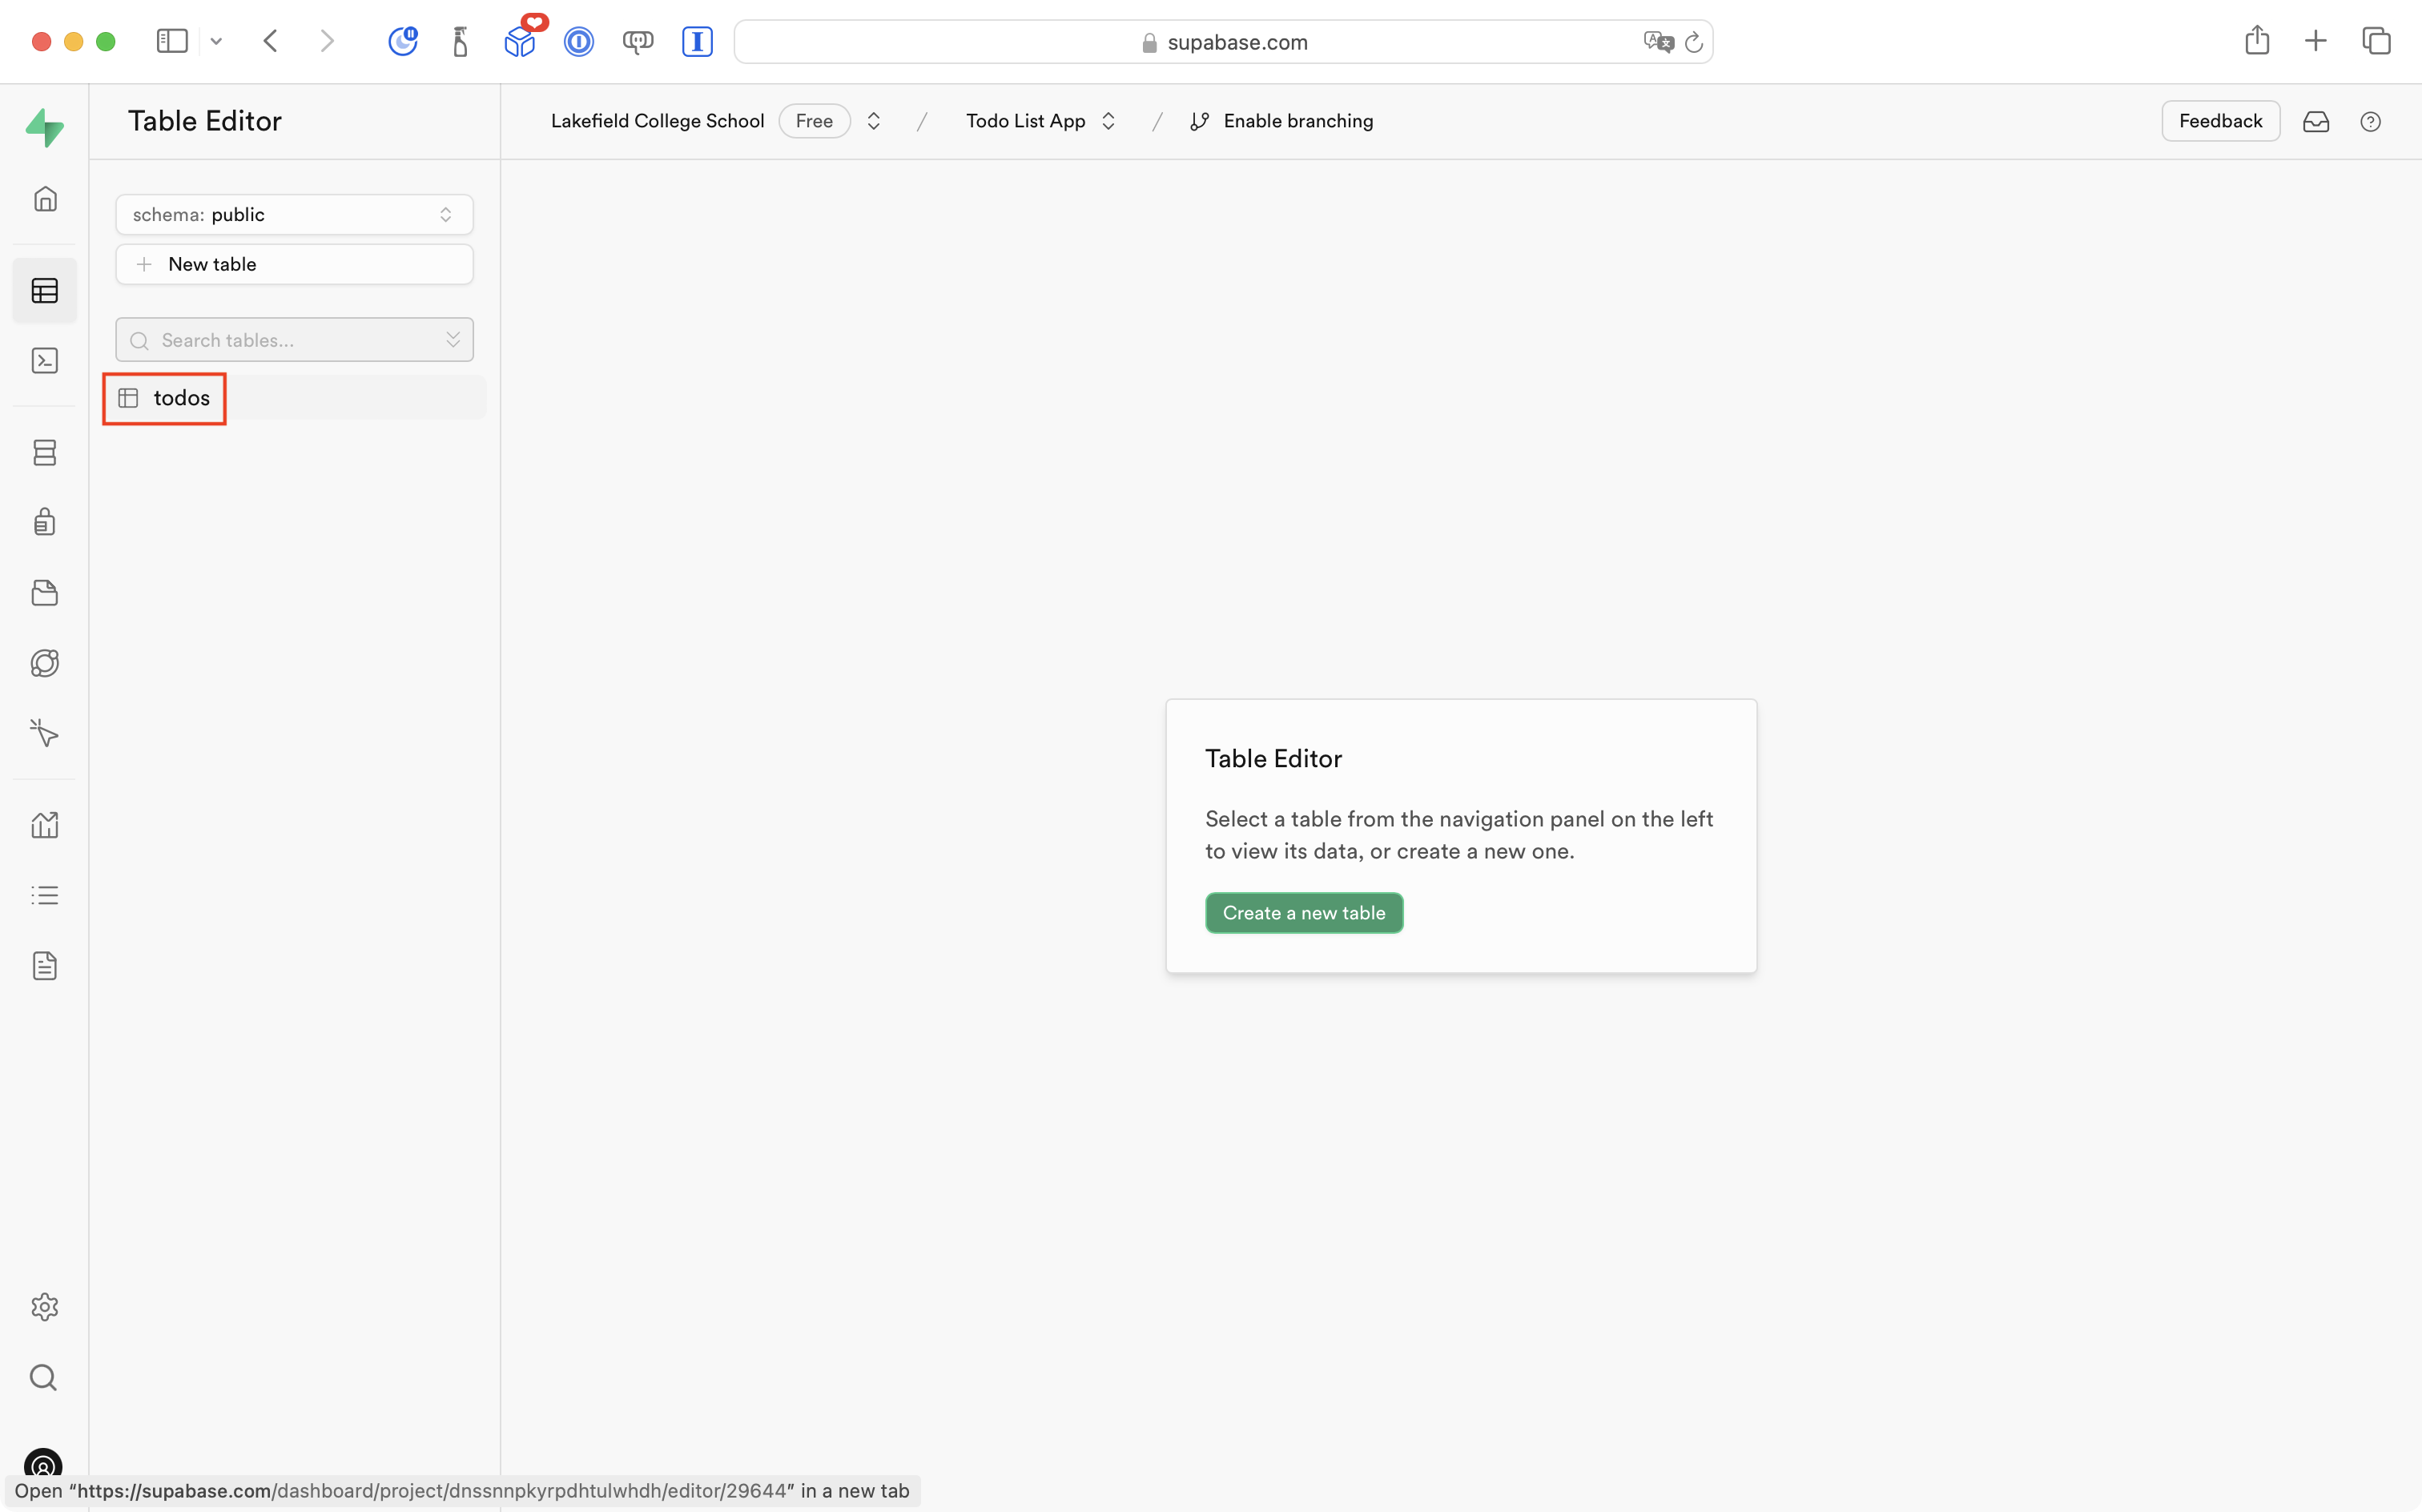Select the todos table

(x=180, y=398)
